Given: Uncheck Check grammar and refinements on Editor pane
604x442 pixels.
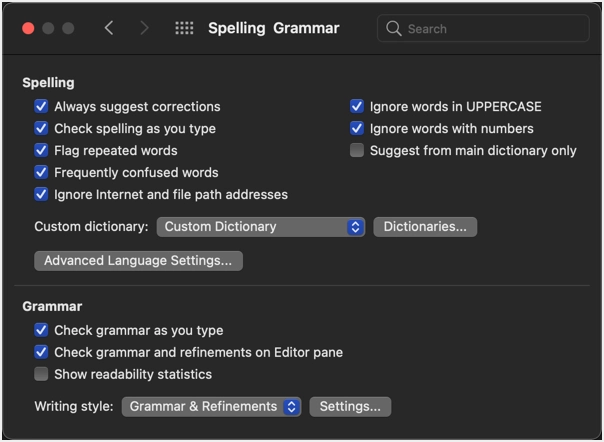Looking at the screenshot, I should click(x=41, y=352).
